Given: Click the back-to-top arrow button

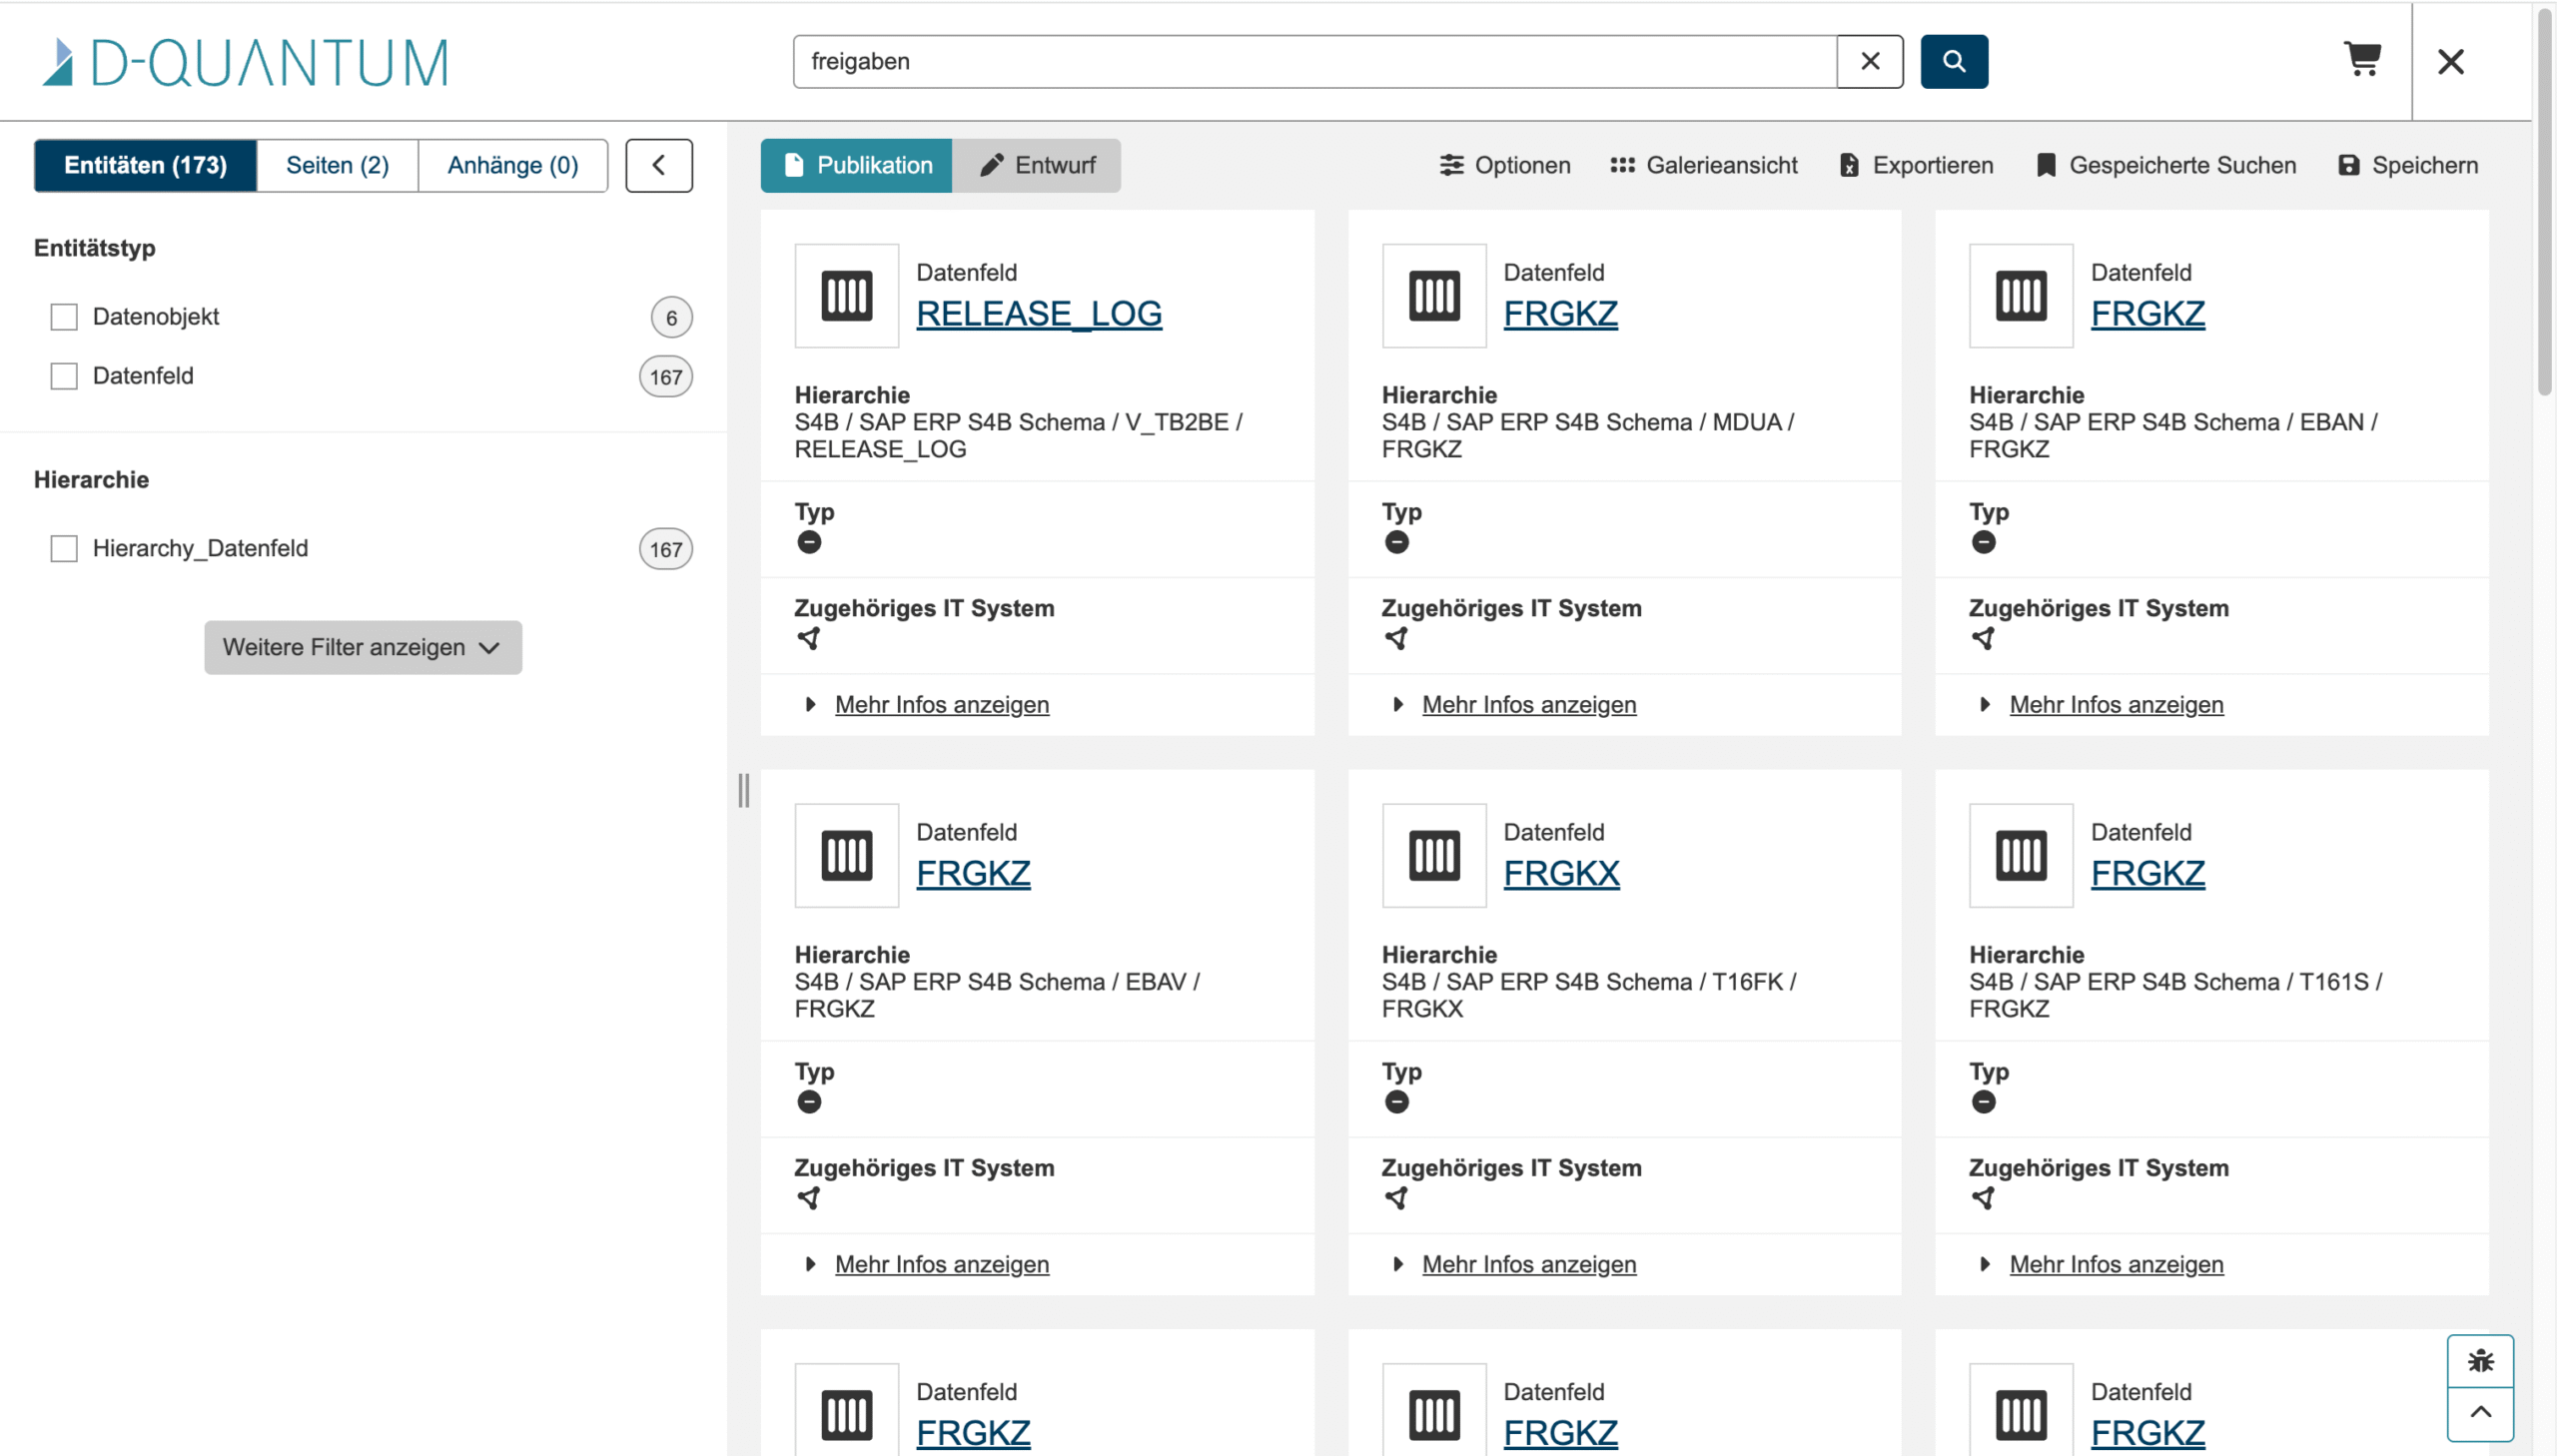Looking at the screenshot, I should coord(2480,1412).
